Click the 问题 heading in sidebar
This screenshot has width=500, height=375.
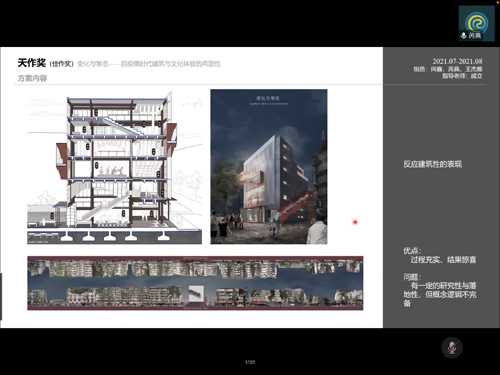(412, 277)
